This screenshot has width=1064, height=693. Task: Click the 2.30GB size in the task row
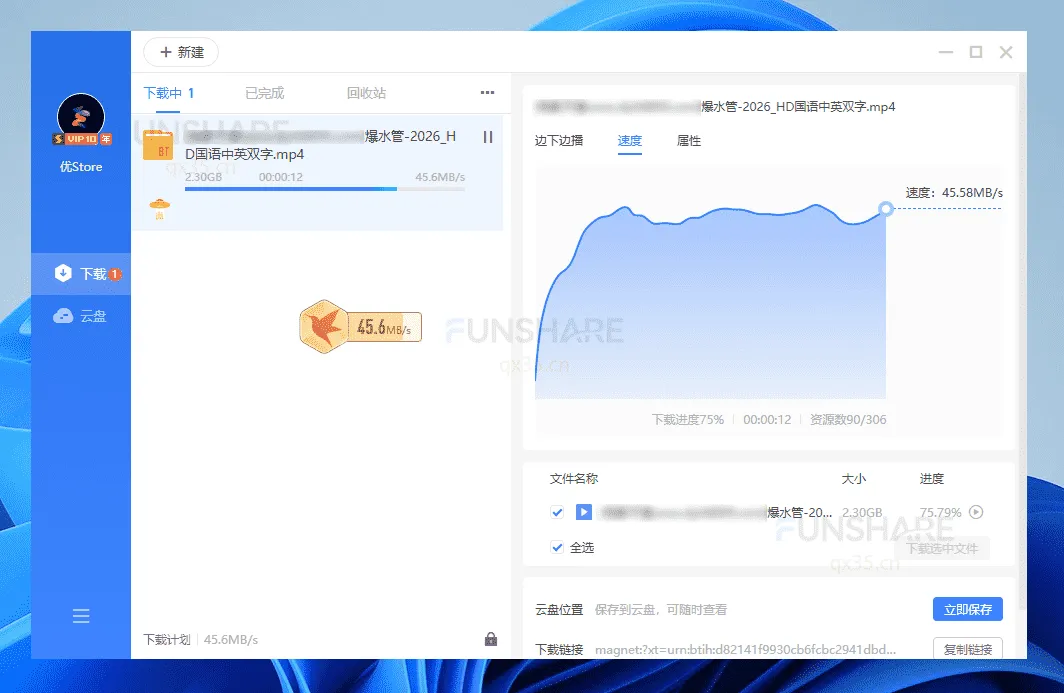click(204, 177)
